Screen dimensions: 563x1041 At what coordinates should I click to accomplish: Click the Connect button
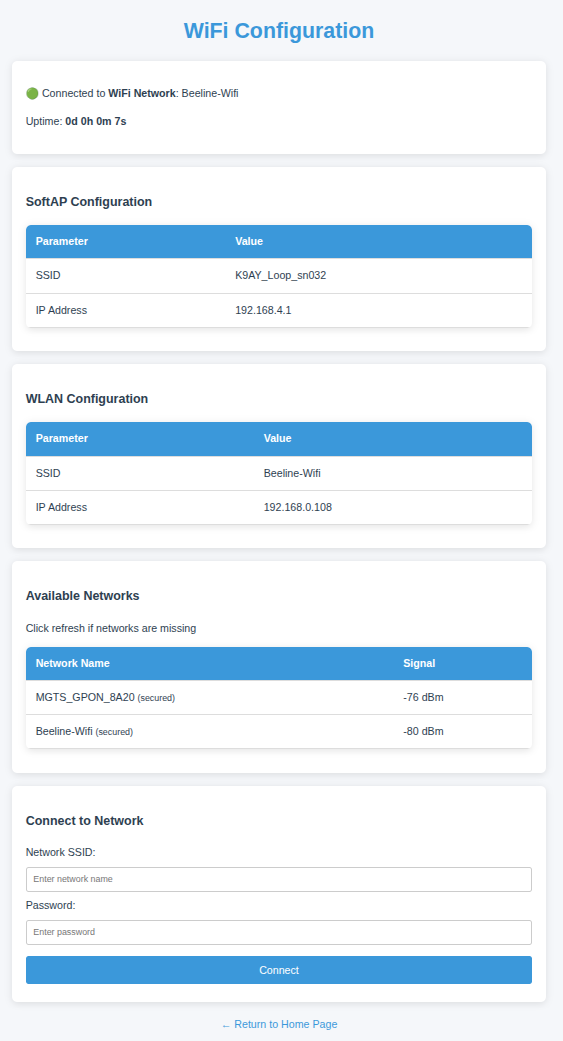(x=279, y=970)
